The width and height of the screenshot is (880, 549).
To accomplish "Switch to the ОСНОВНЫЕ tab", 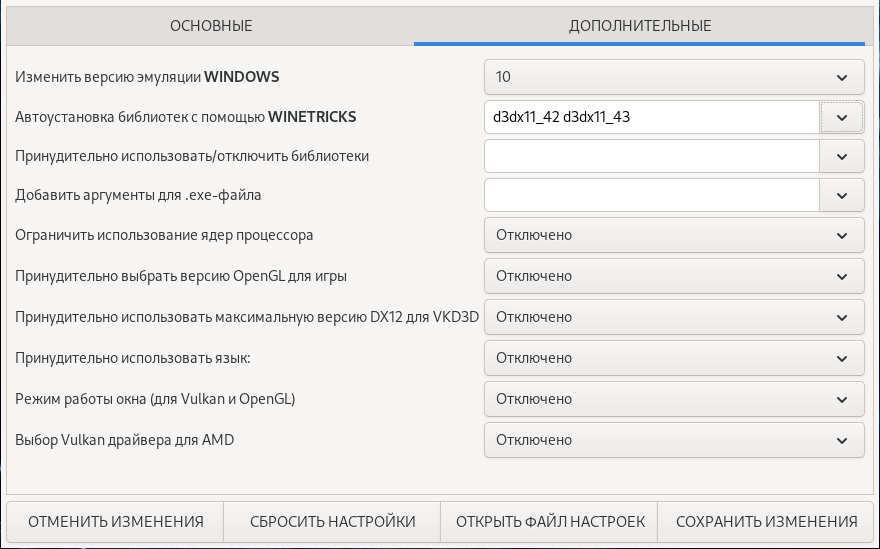I will point(211,25).
